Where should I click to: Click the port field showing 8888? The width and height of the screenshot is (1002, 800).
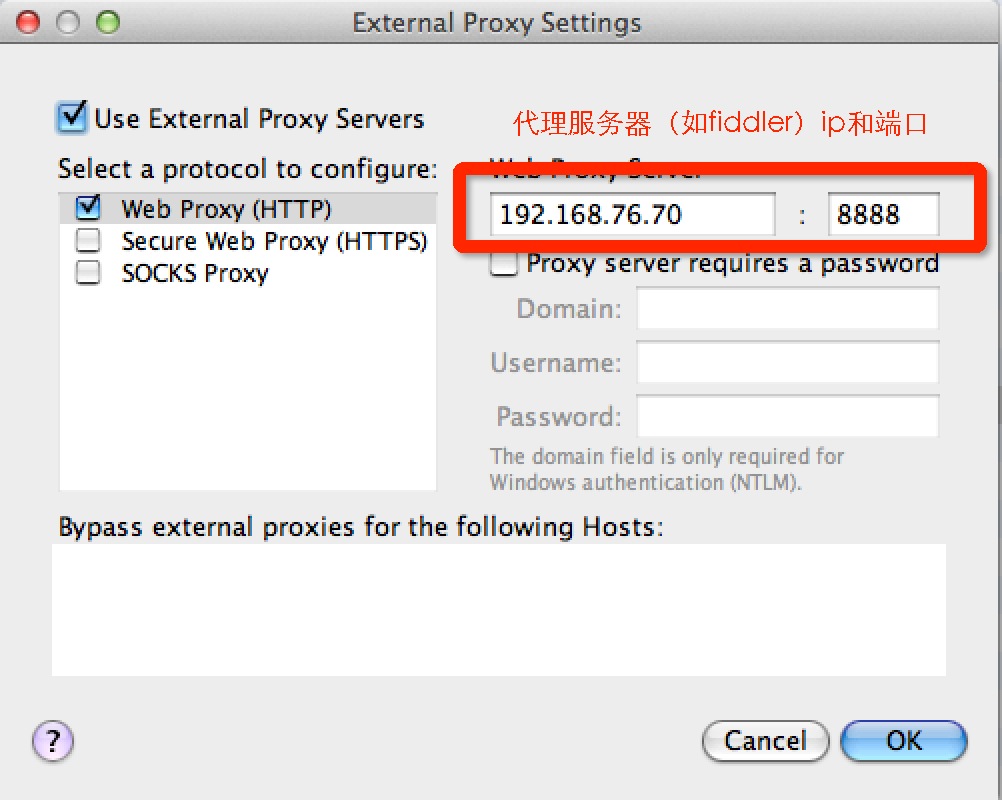[883, 214]
